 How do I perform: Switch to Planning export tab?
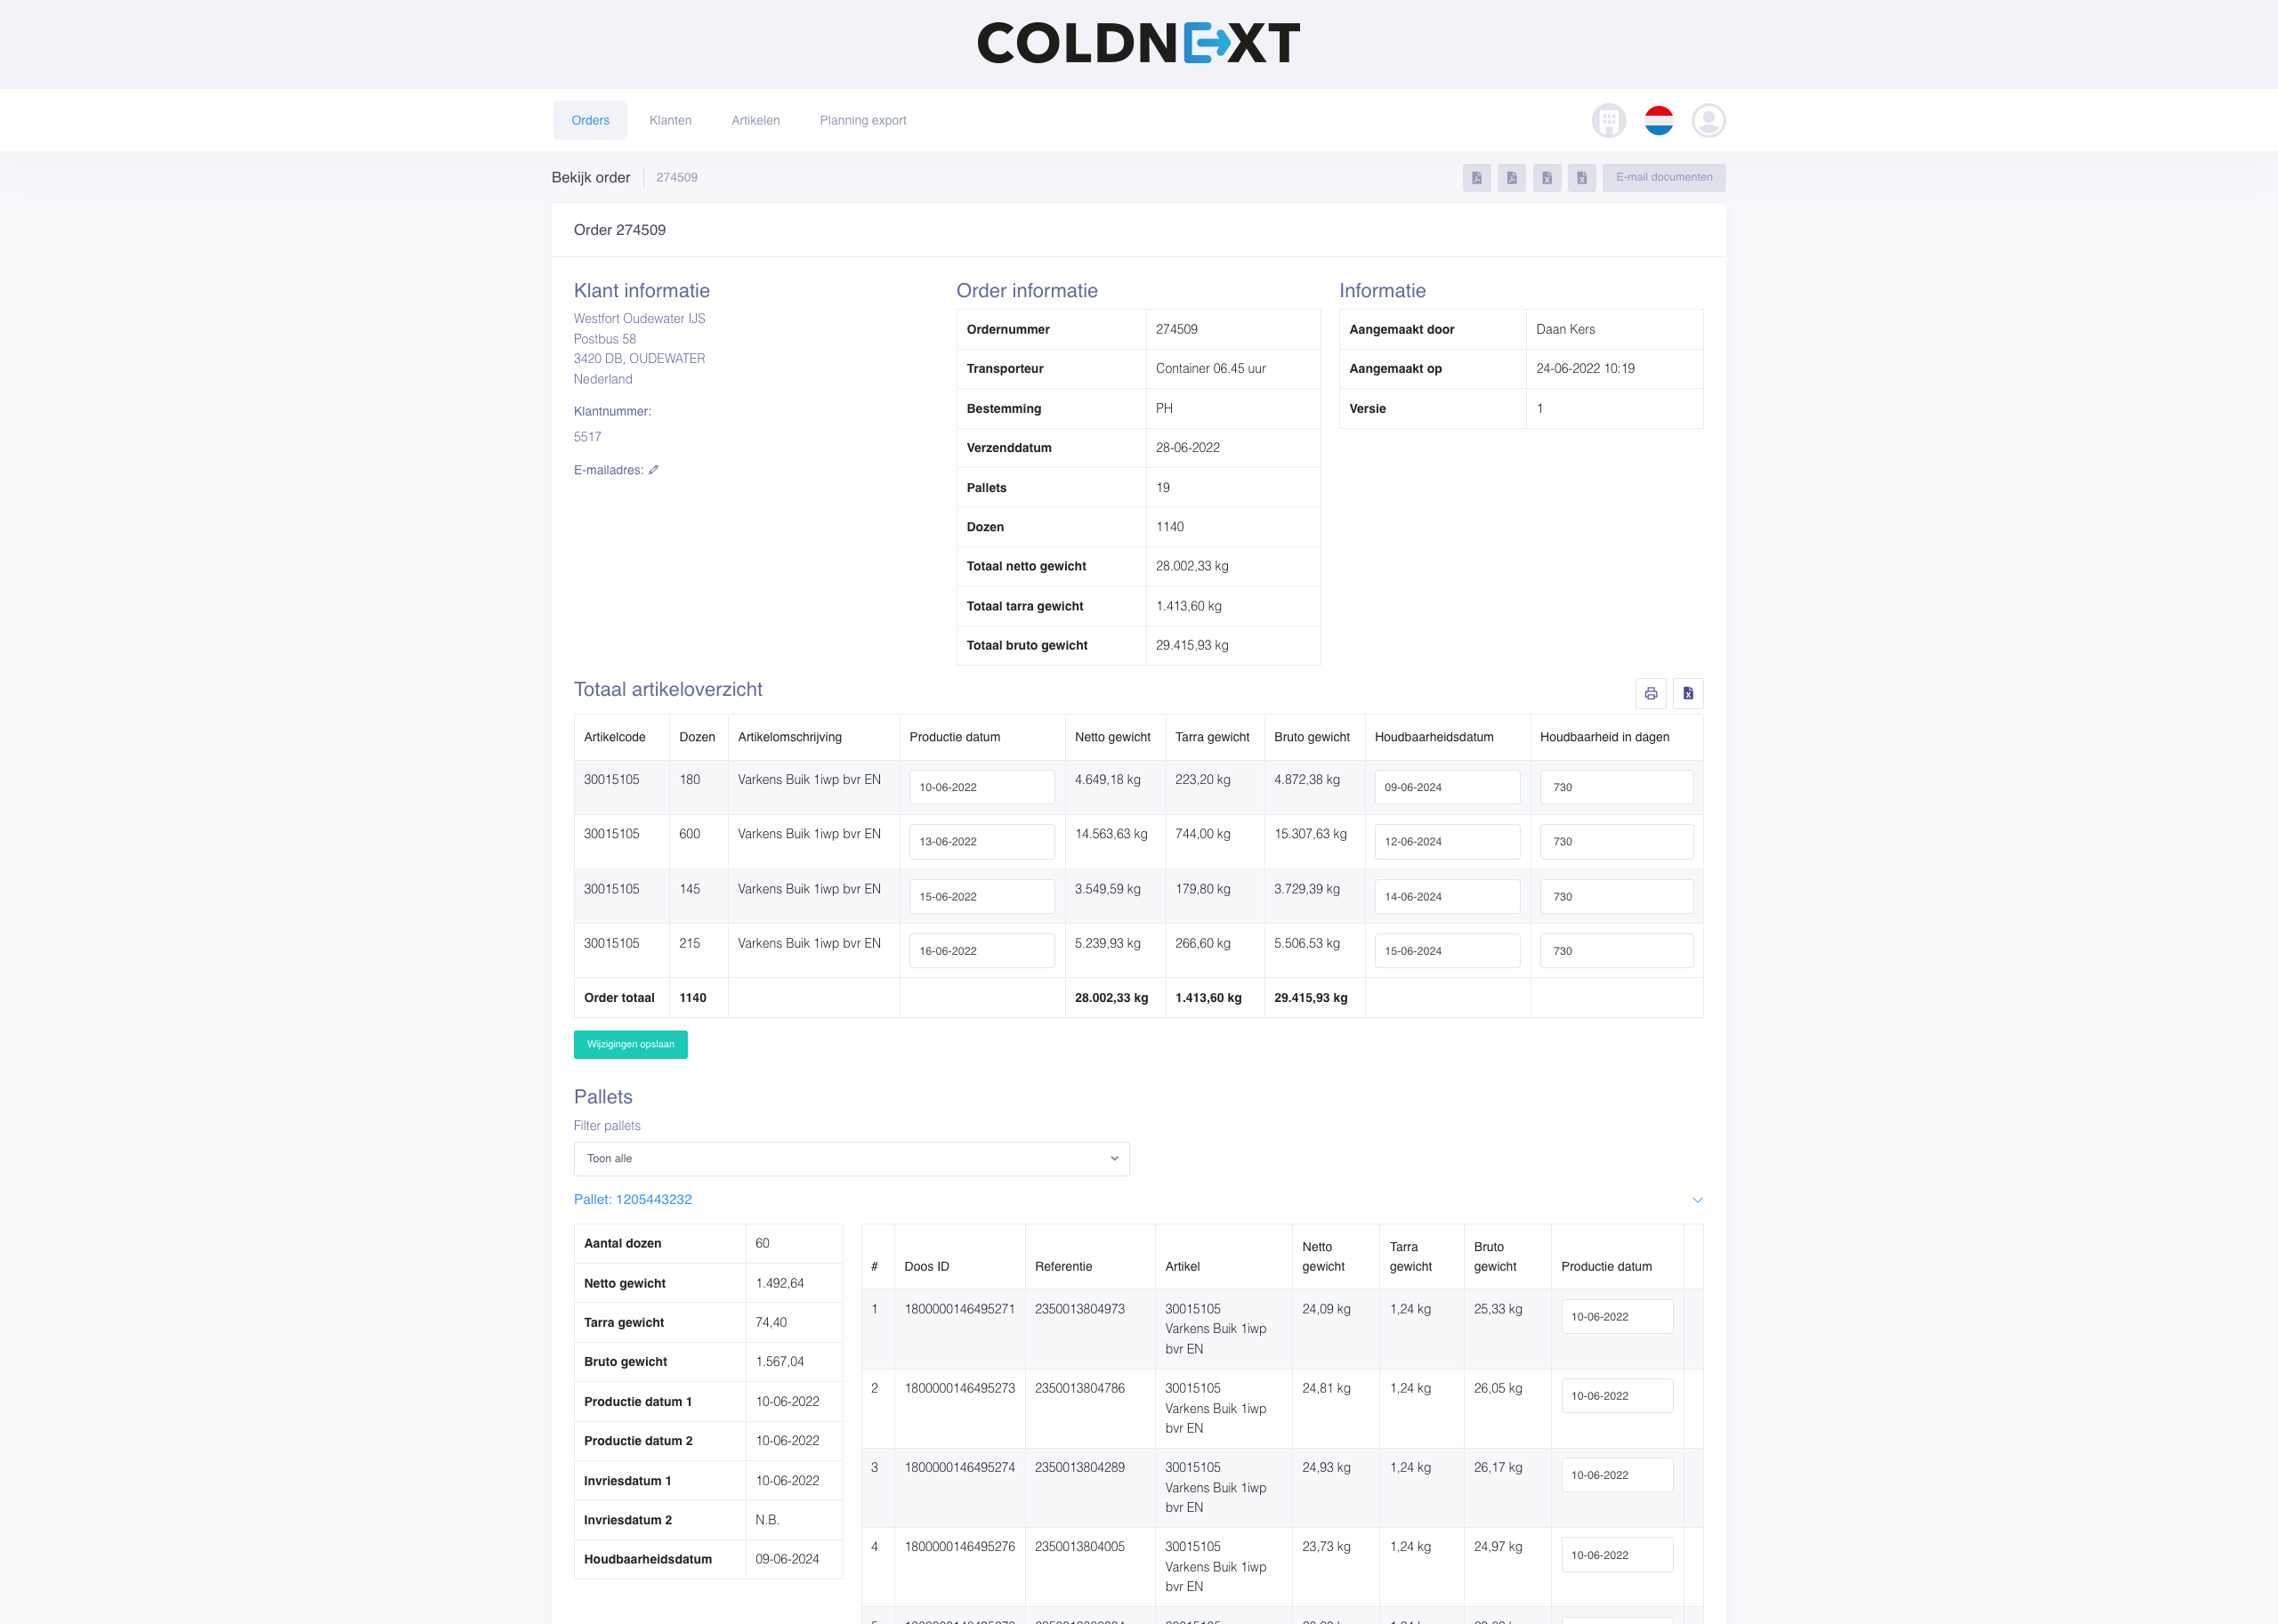click(x=862, y=120)
